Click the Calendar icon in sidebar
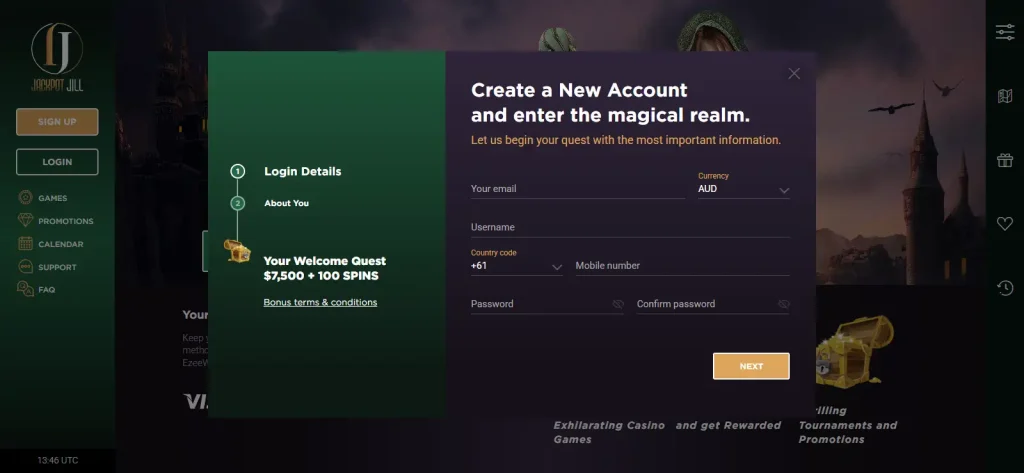 [25, 244]
